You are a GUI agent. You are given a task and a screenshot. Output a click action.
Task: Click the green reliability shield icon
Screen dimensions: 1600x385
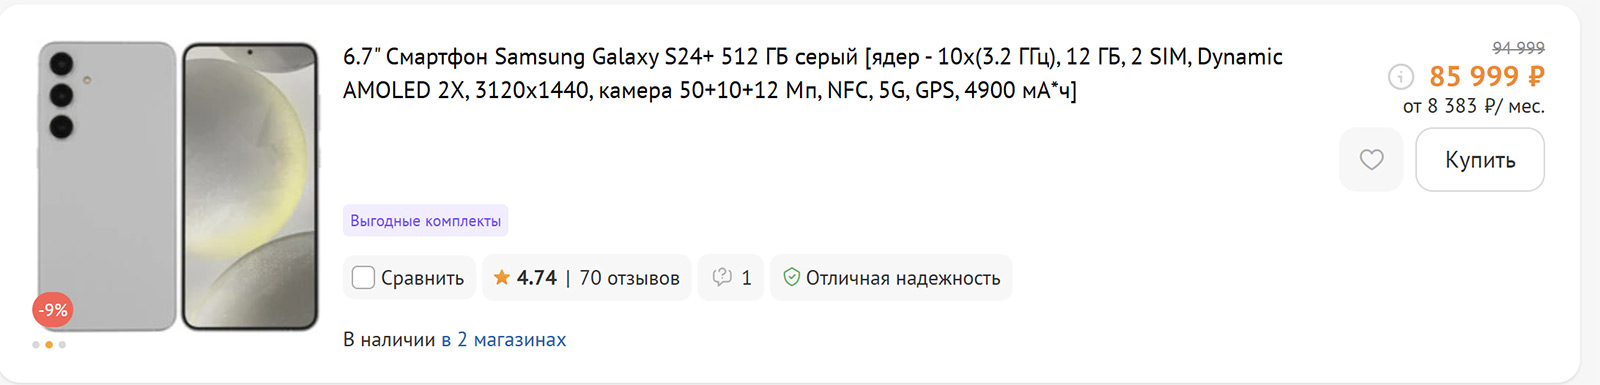tap(791, 277)
